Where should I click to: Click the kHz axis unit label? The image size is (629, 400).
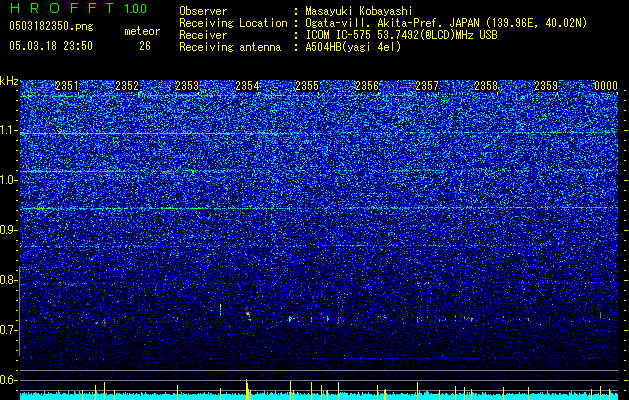[x=9, y=81]
